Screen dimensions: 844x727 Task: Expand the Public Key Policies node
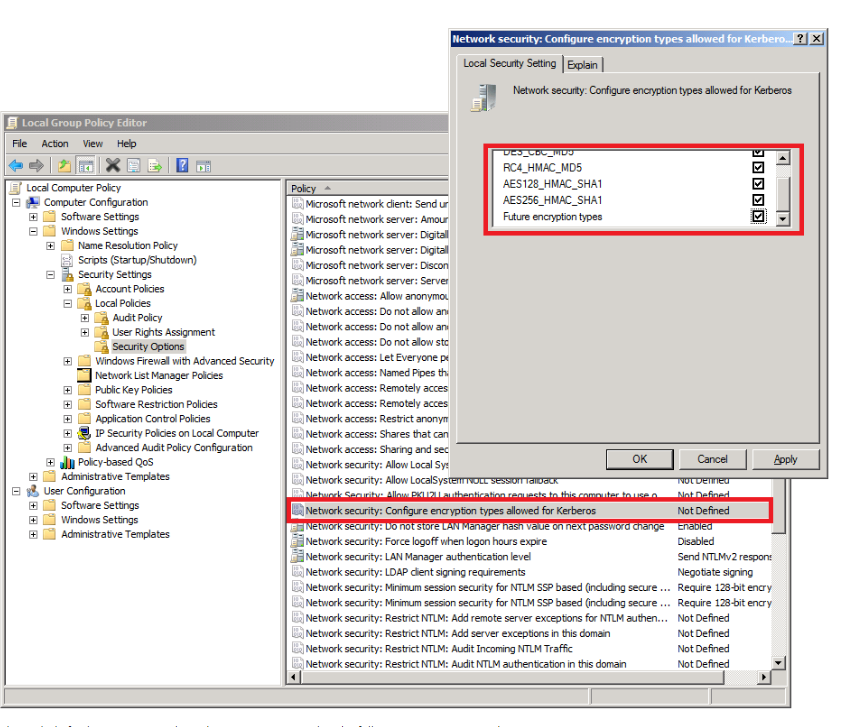click(68, 390)
